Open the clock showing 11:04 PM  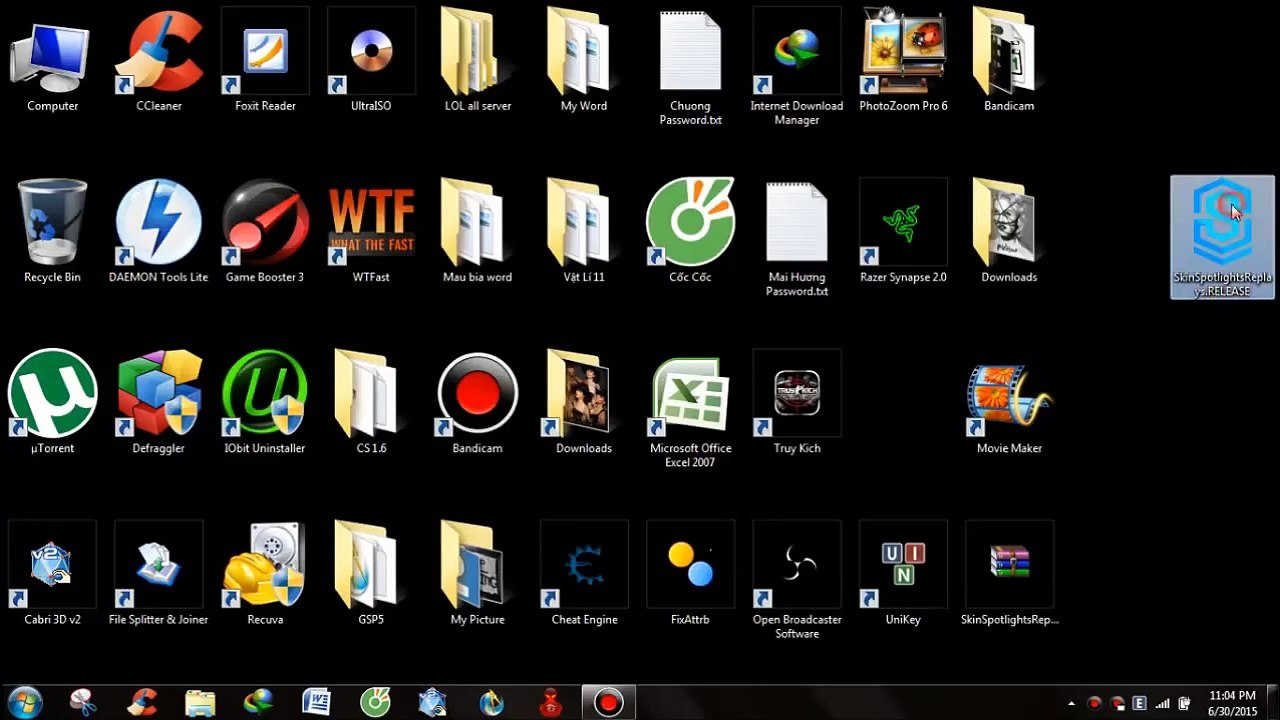point(1232,703)
